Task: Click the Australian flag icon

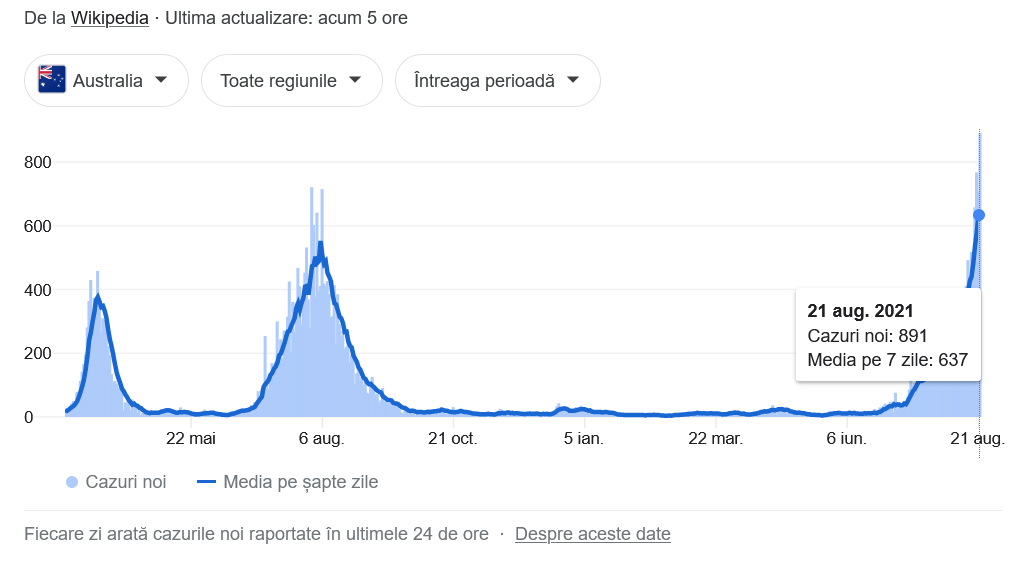Action: pos(52,80)
